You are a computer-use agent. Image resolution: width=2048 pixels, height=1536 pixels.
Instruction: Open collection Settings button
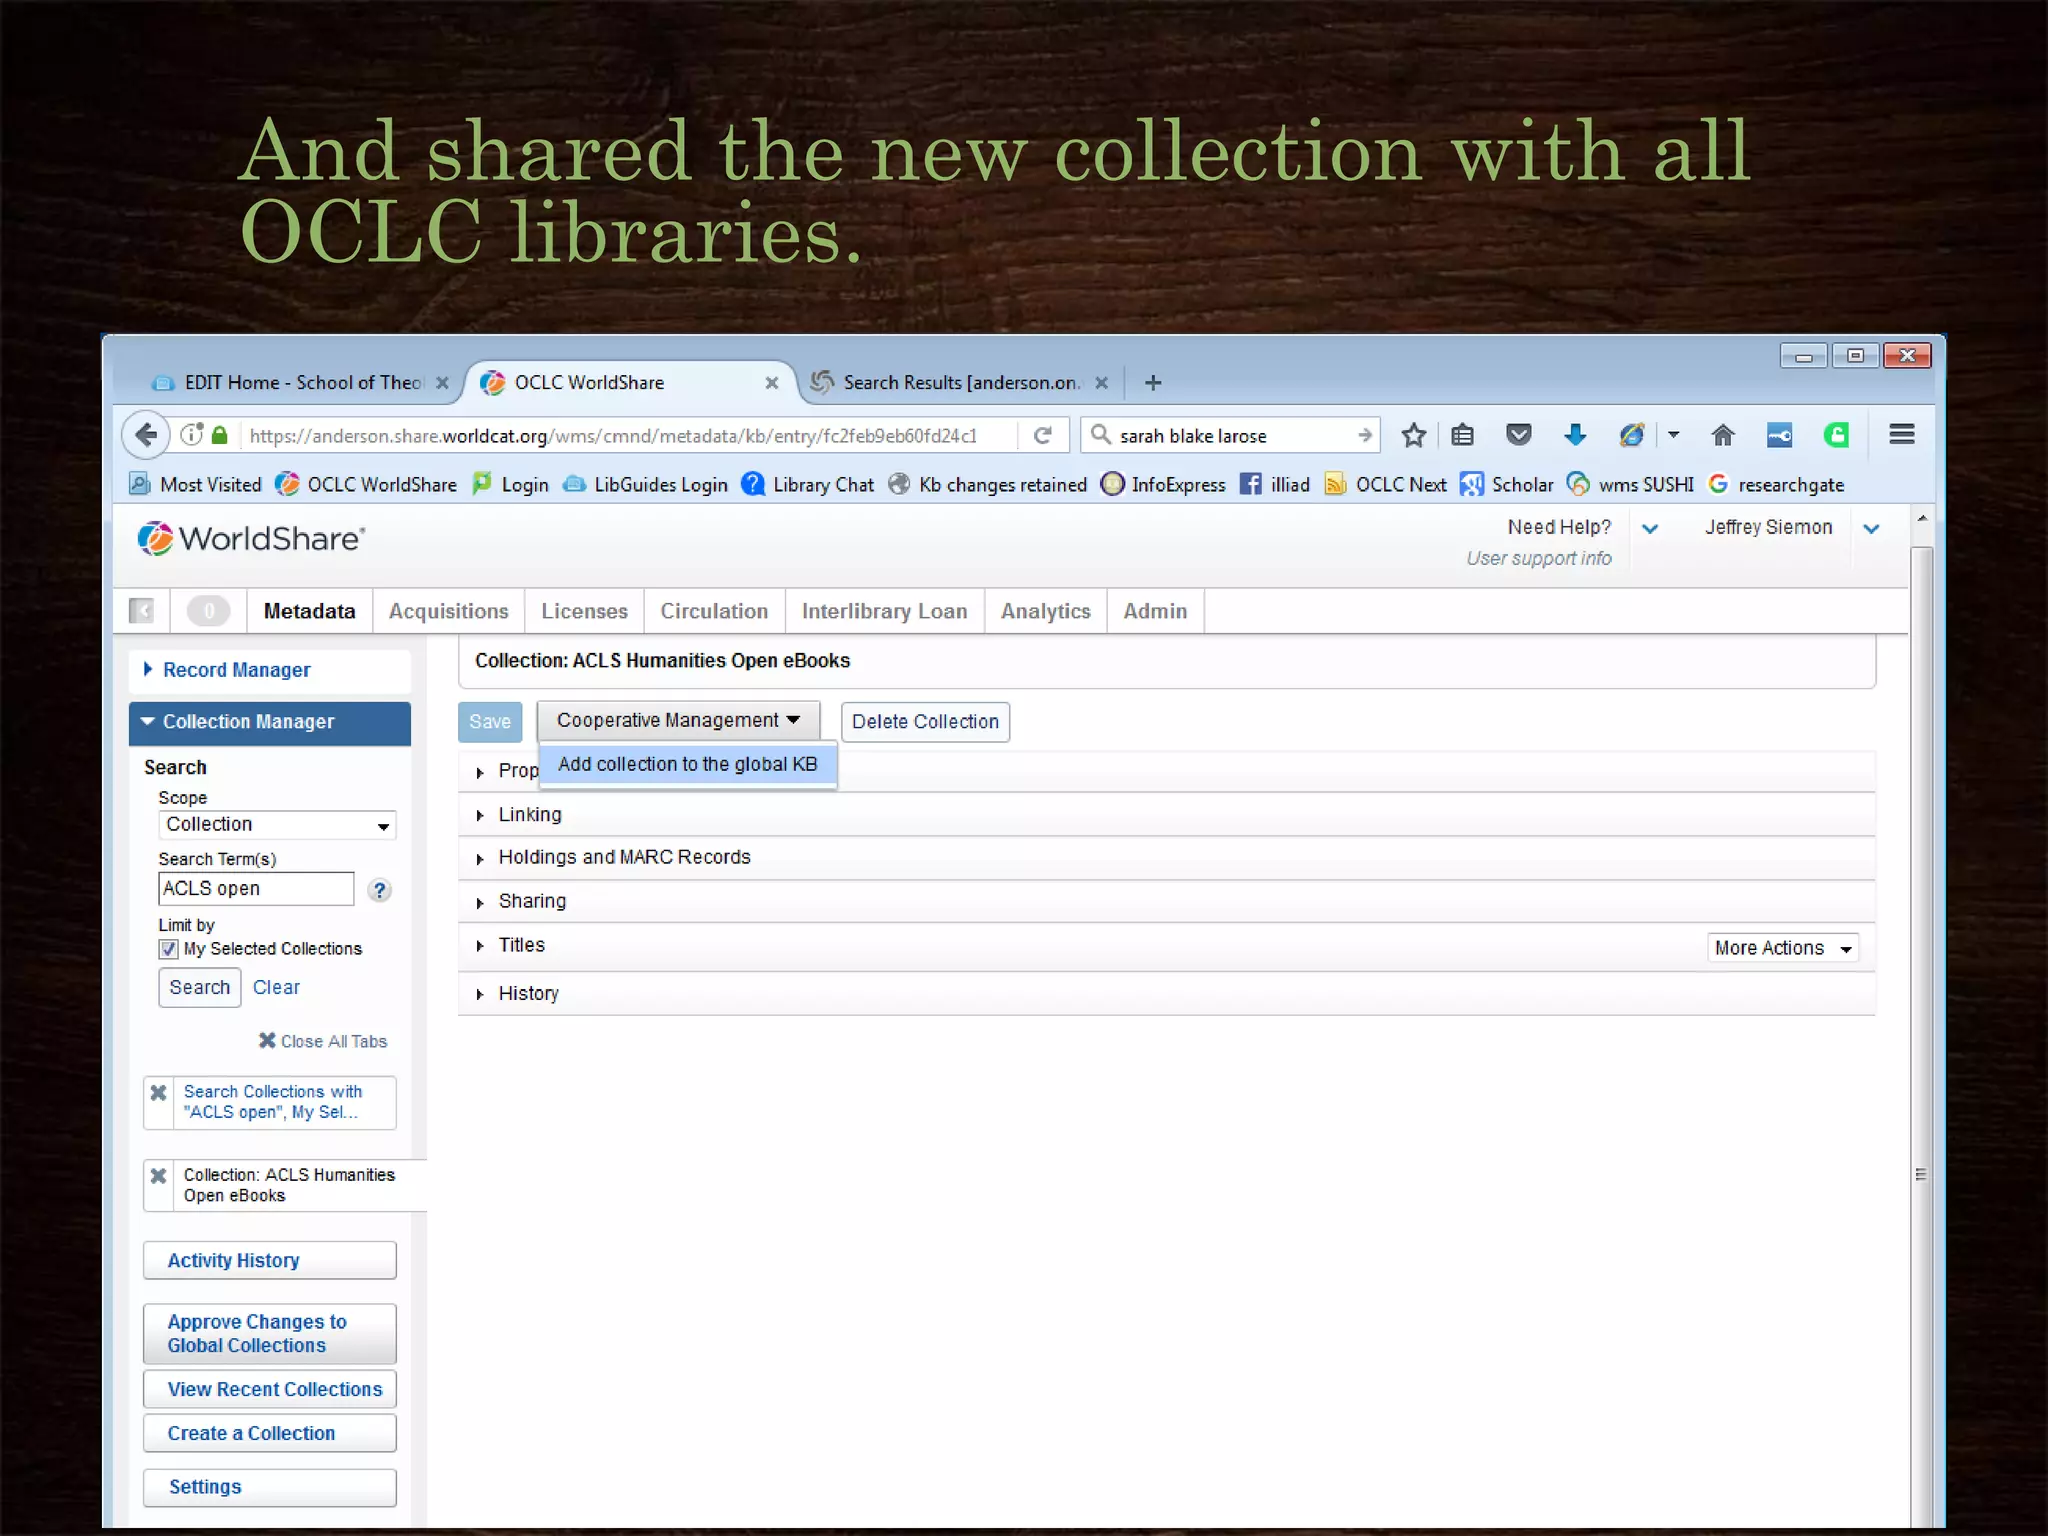tap(269, 1487)
